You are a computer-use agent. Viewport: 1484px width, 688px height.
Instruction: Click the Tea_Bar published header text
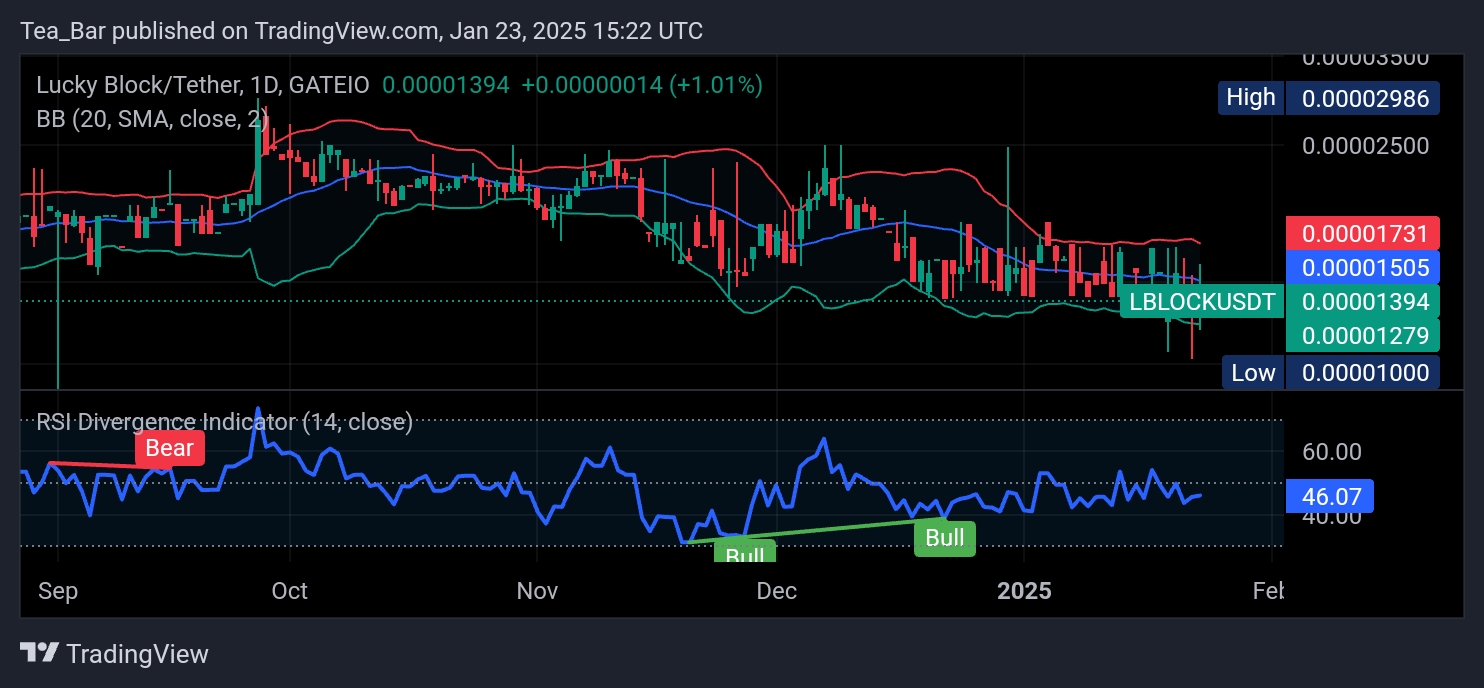pos(362,31)
